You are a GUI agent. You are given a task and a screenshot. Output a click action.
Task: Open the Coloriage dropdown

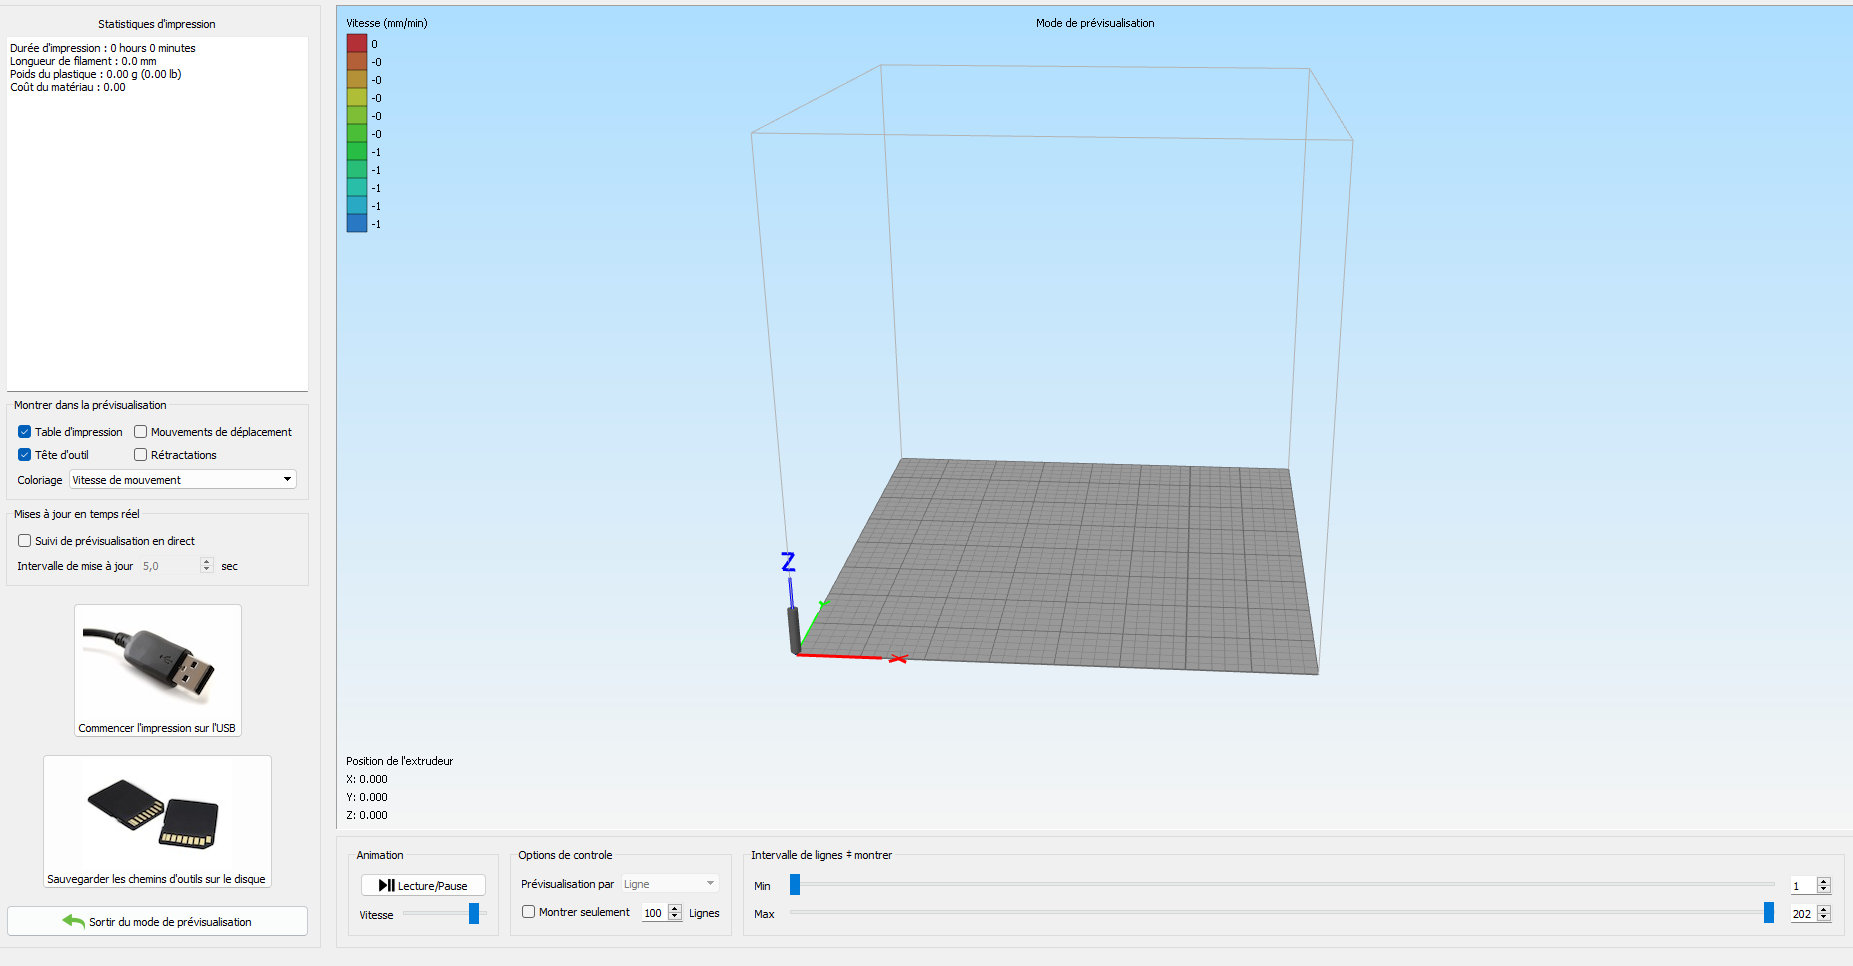pos(183,480)
